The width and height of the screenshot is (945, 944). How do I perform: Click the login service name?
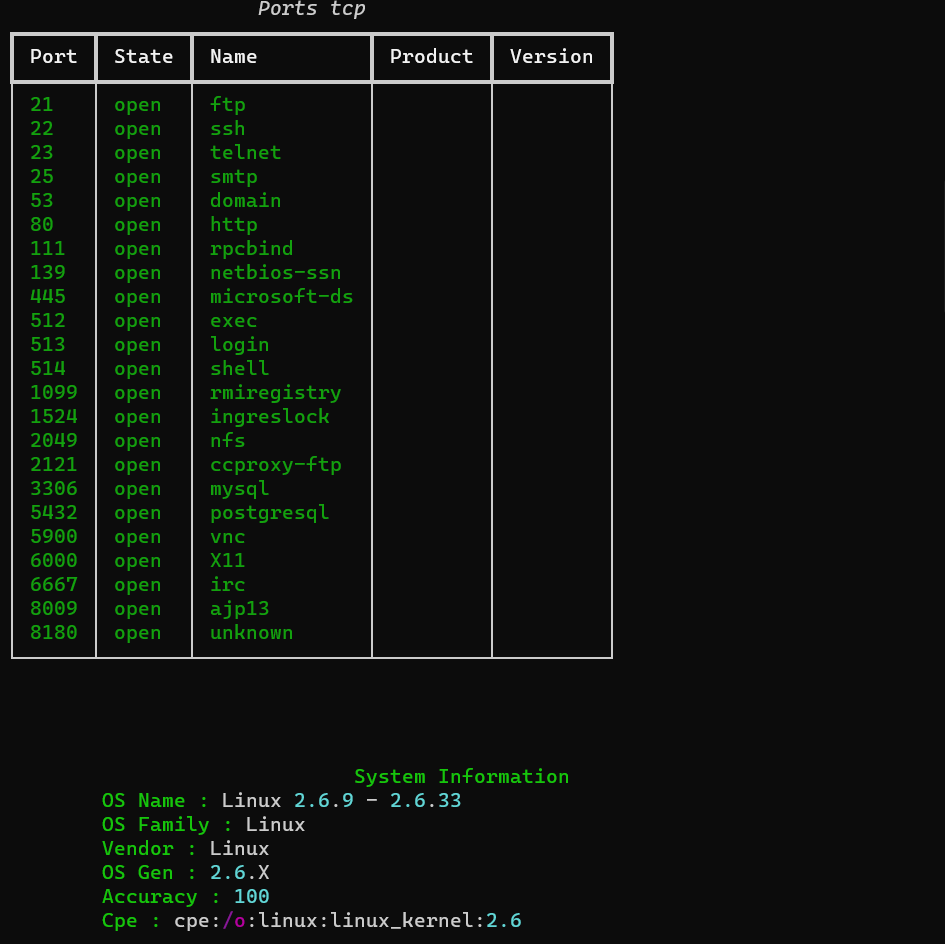pos(239,345)
